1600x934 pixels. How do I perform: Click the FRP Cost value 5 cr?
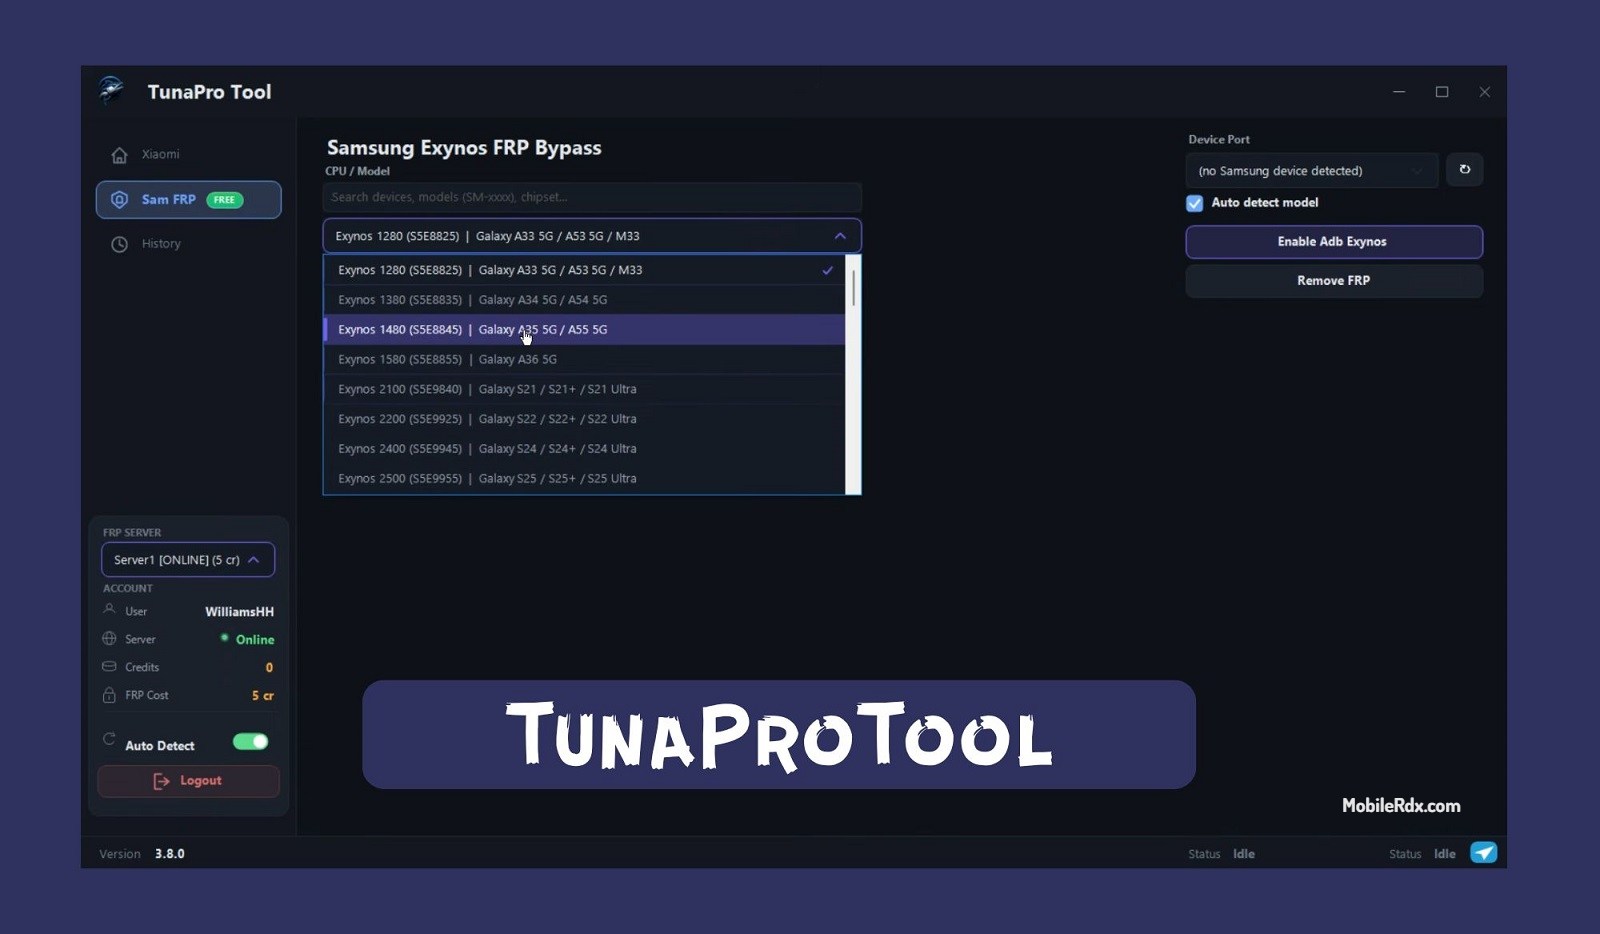pyautogui.click(x=263, y=695)
